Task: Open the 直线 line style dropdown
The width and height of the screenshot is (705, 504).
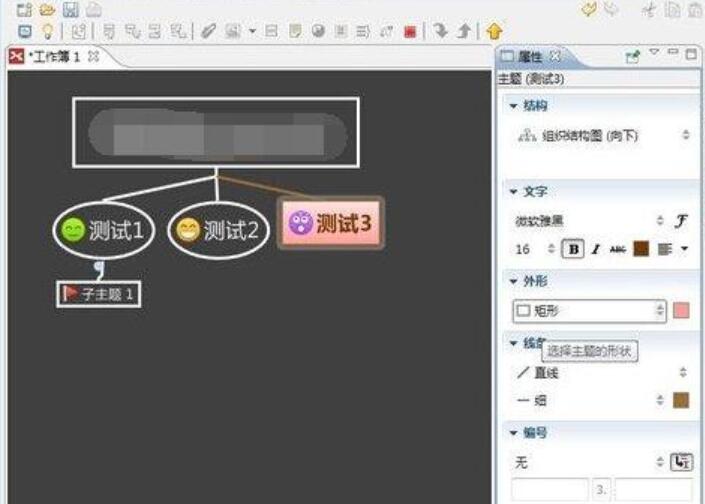Action: [x=602, y=372]
